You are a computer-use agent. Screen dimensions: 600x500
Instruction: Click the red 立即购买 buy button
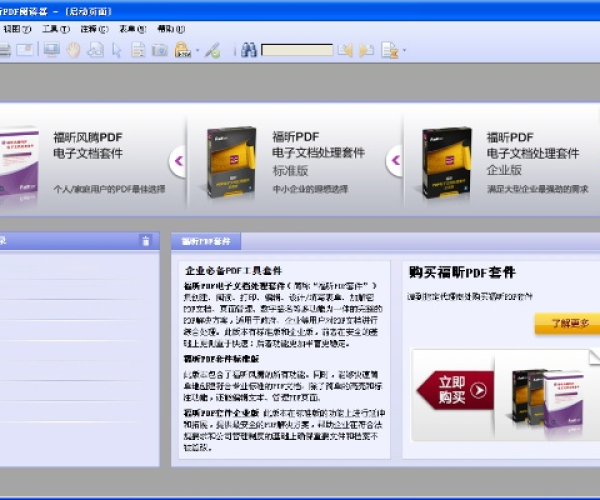pos(455,390)
